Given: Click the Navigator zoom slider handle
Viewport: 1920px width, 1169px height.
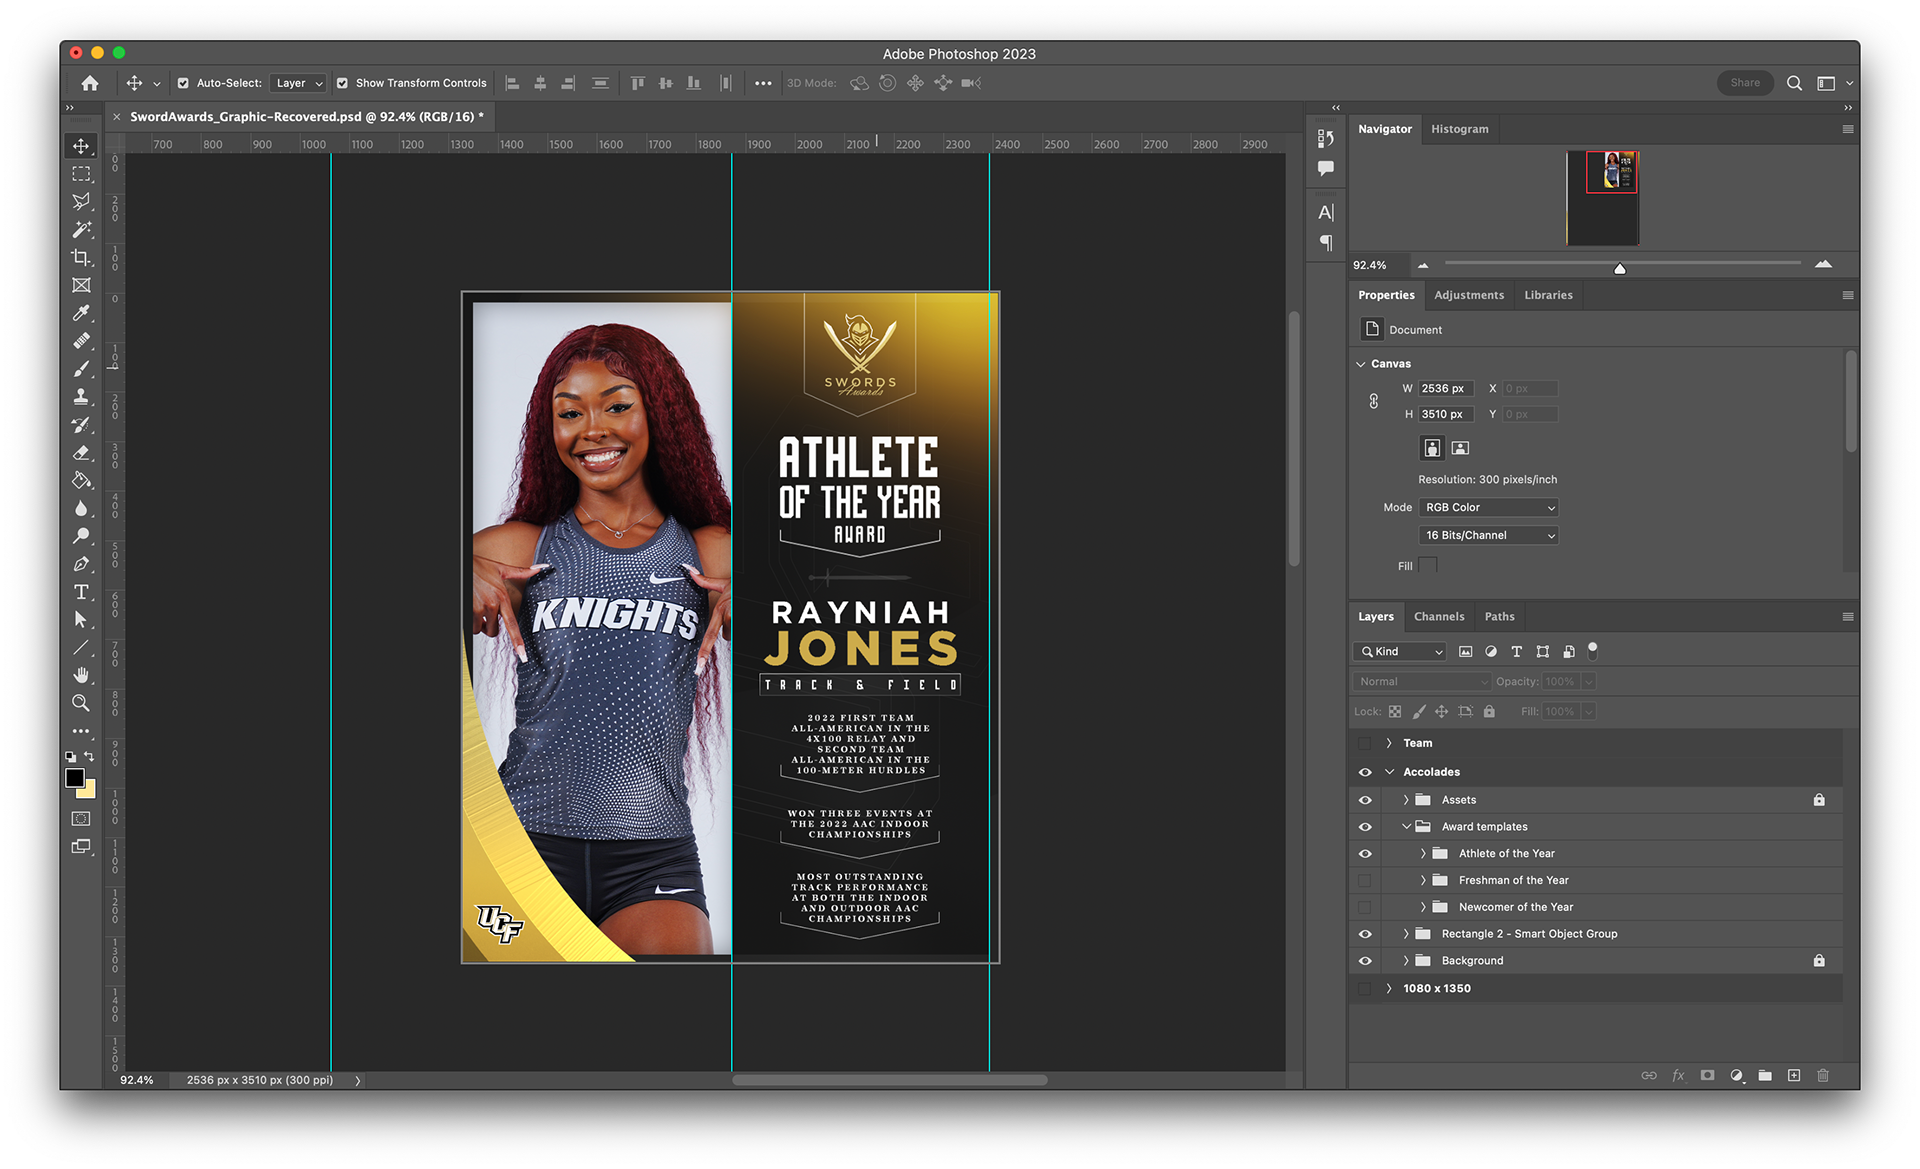Looking at the screenshot, I should [1620, 268].
